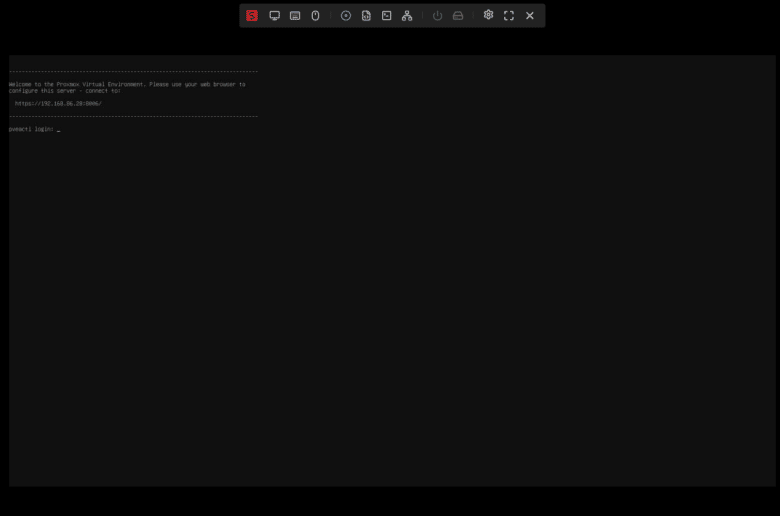Open the script file menu
The width and height of the screenshot is (780, 516).
click(x=366, y=15)
